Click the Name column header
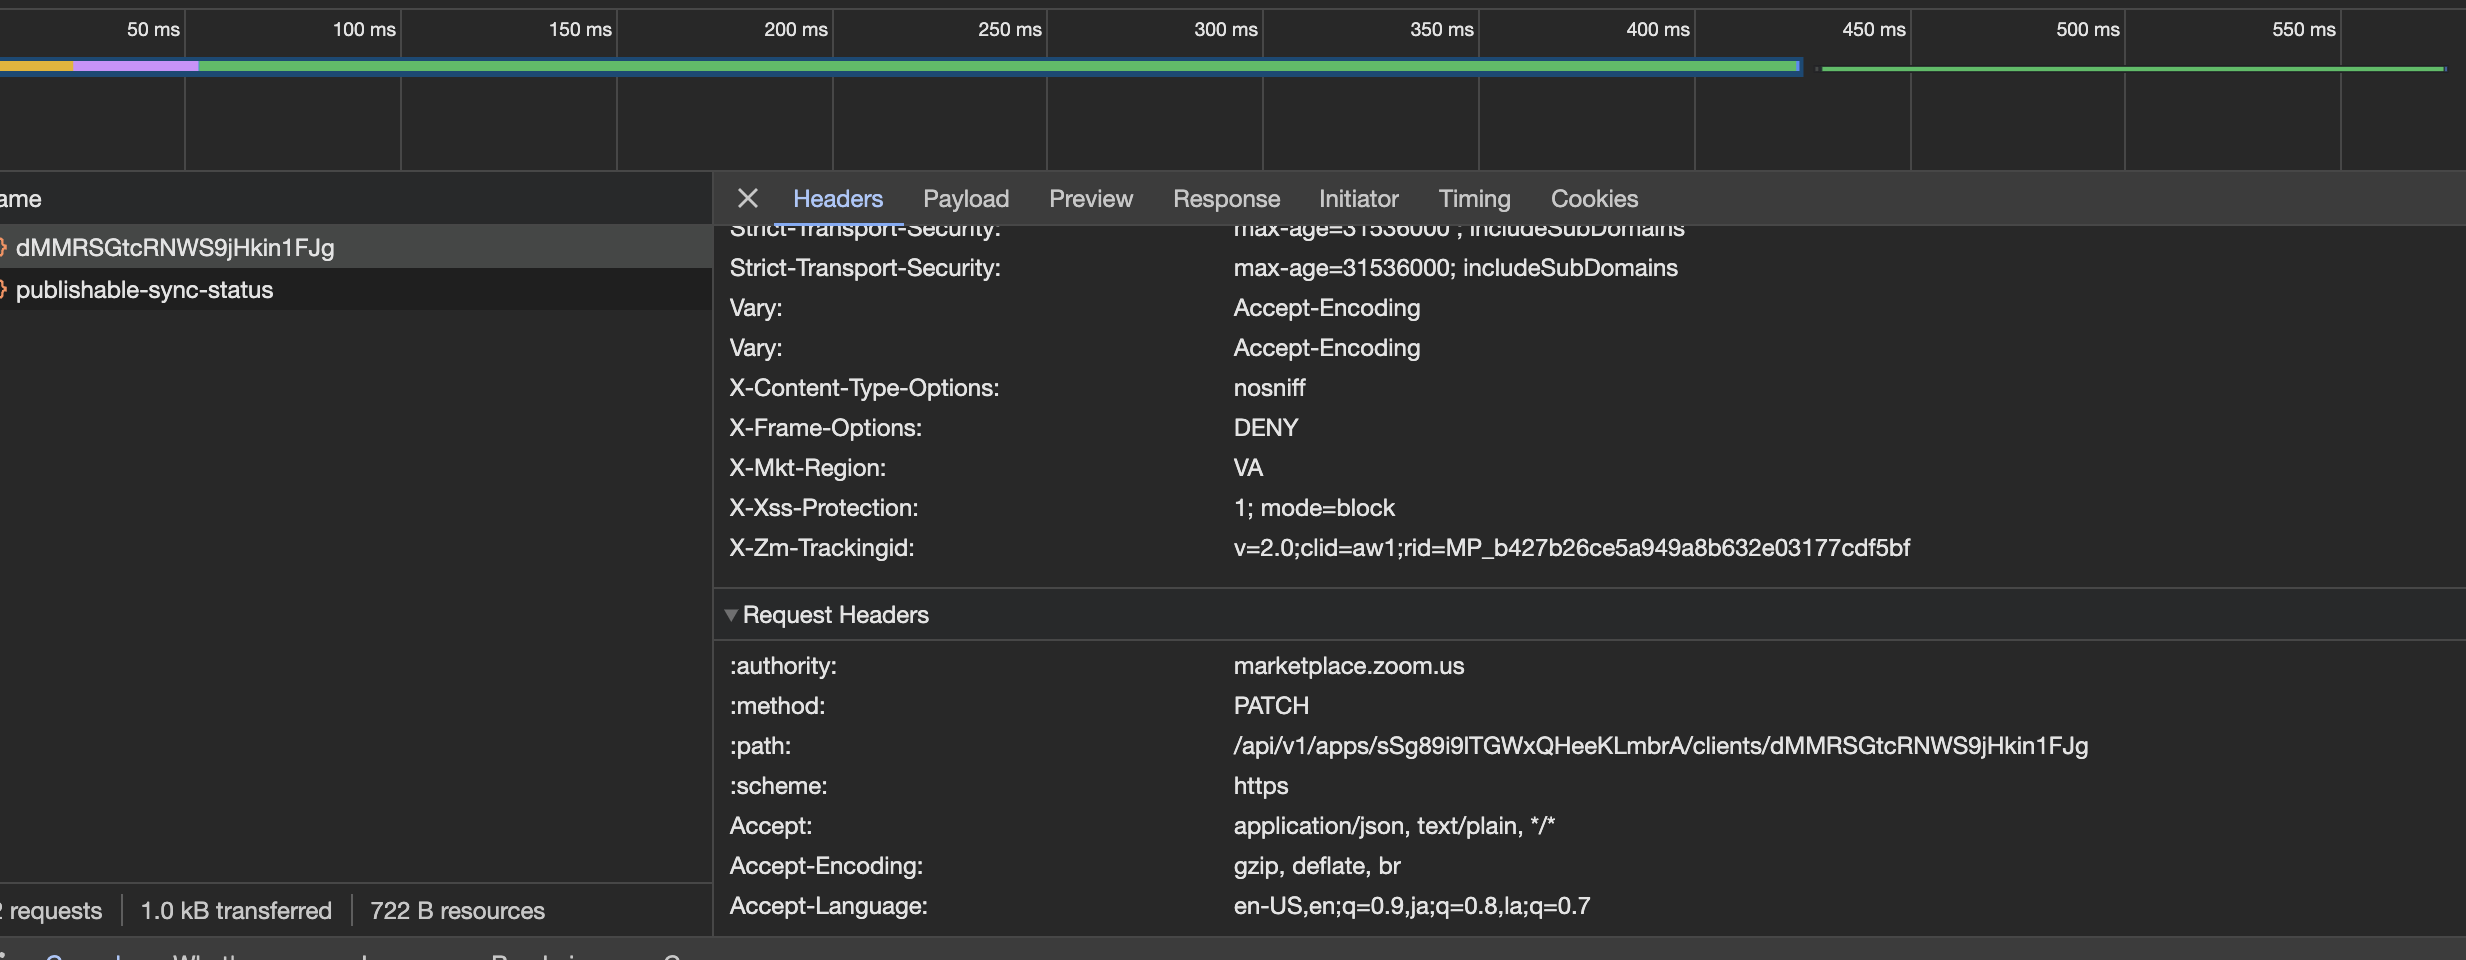The width and height of the screenshot is (2466, 960). point(21,199)
